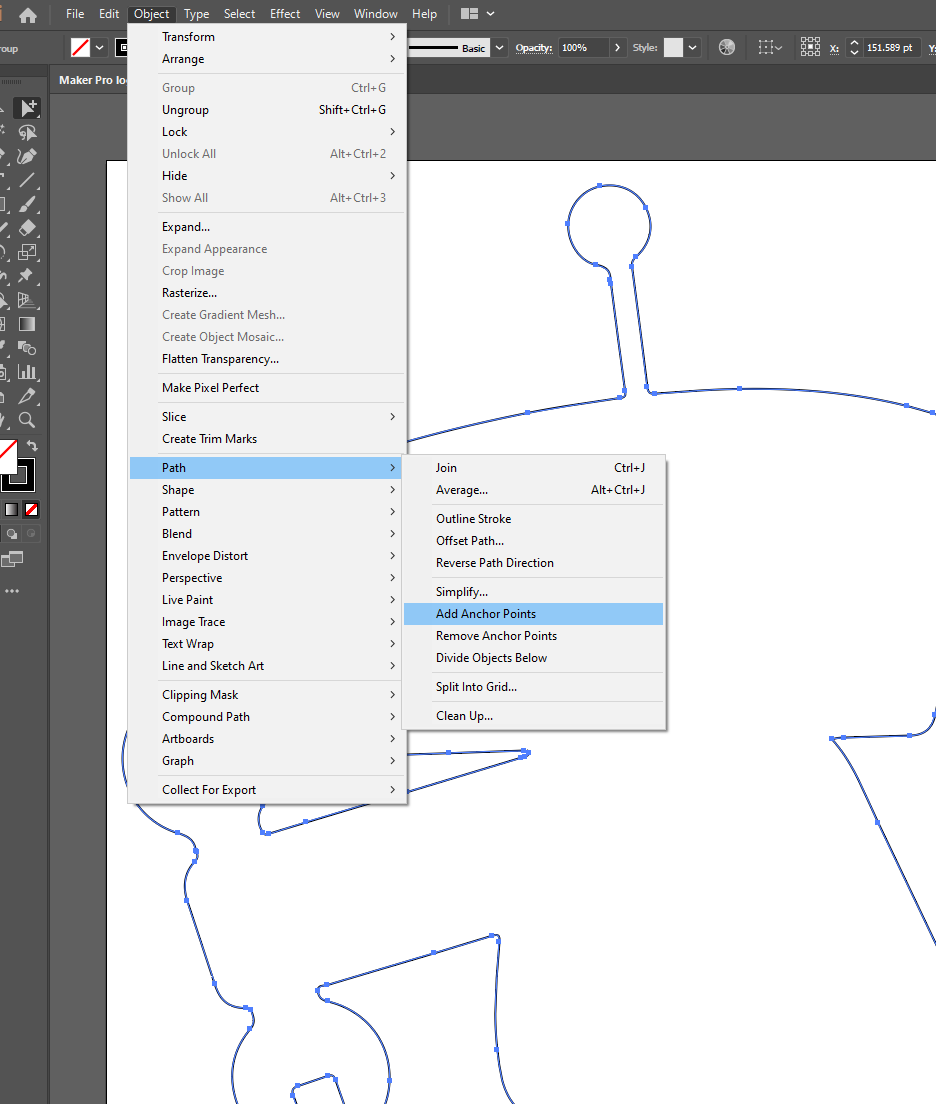Choose the Line Segment tool

tap(27, 179)
